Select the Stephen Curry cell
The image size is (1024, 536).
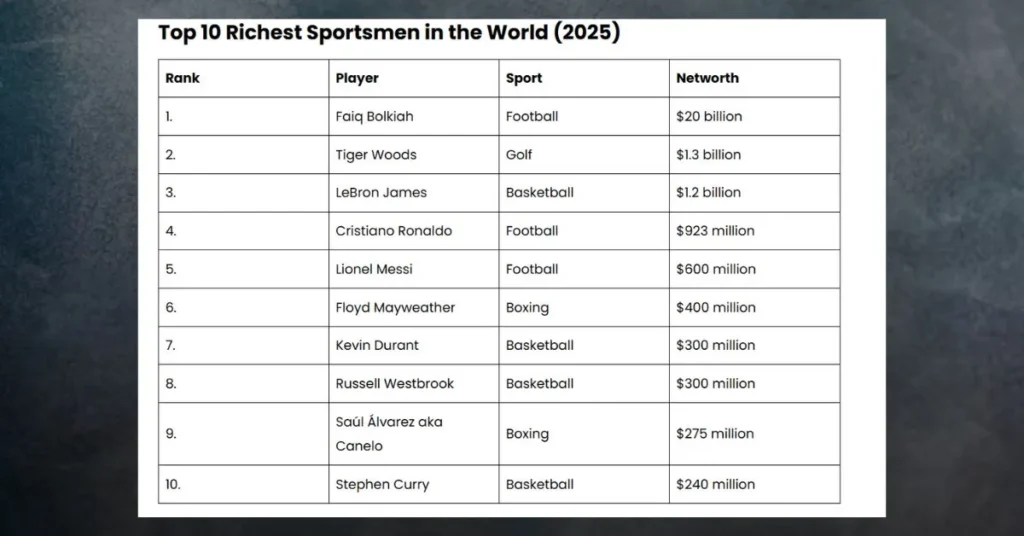tap(382, 484)
